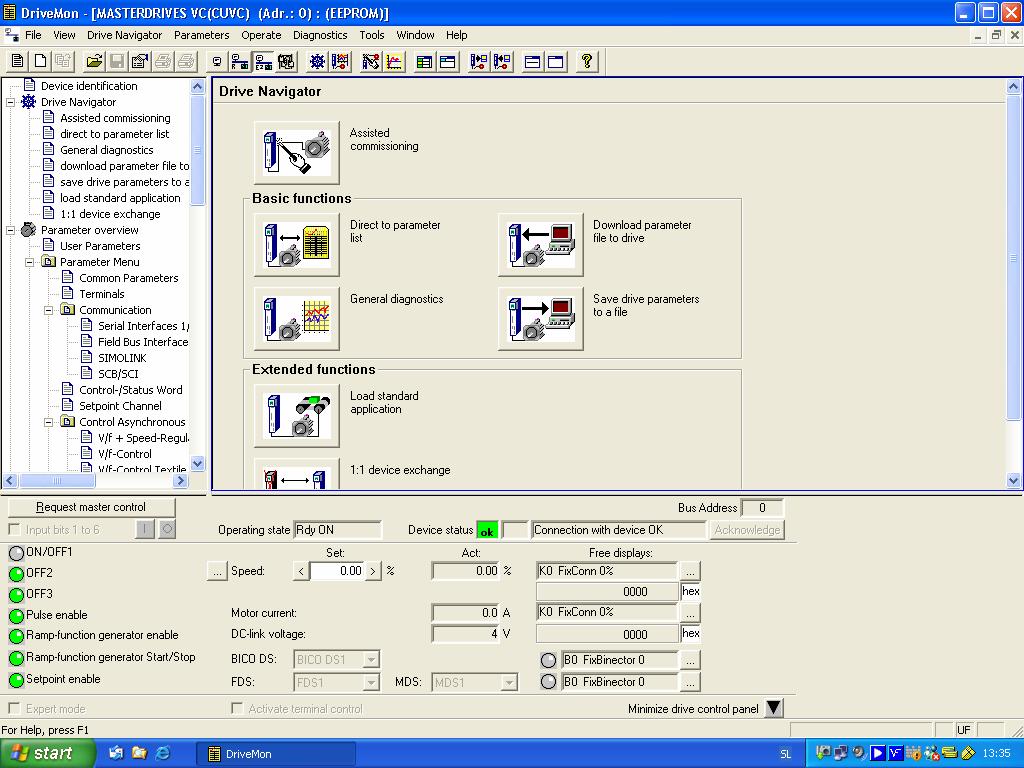Toggle the OFF3 green indicator
The width and height of the screenshot is (1024, 768).
click(x=16, y=595)
